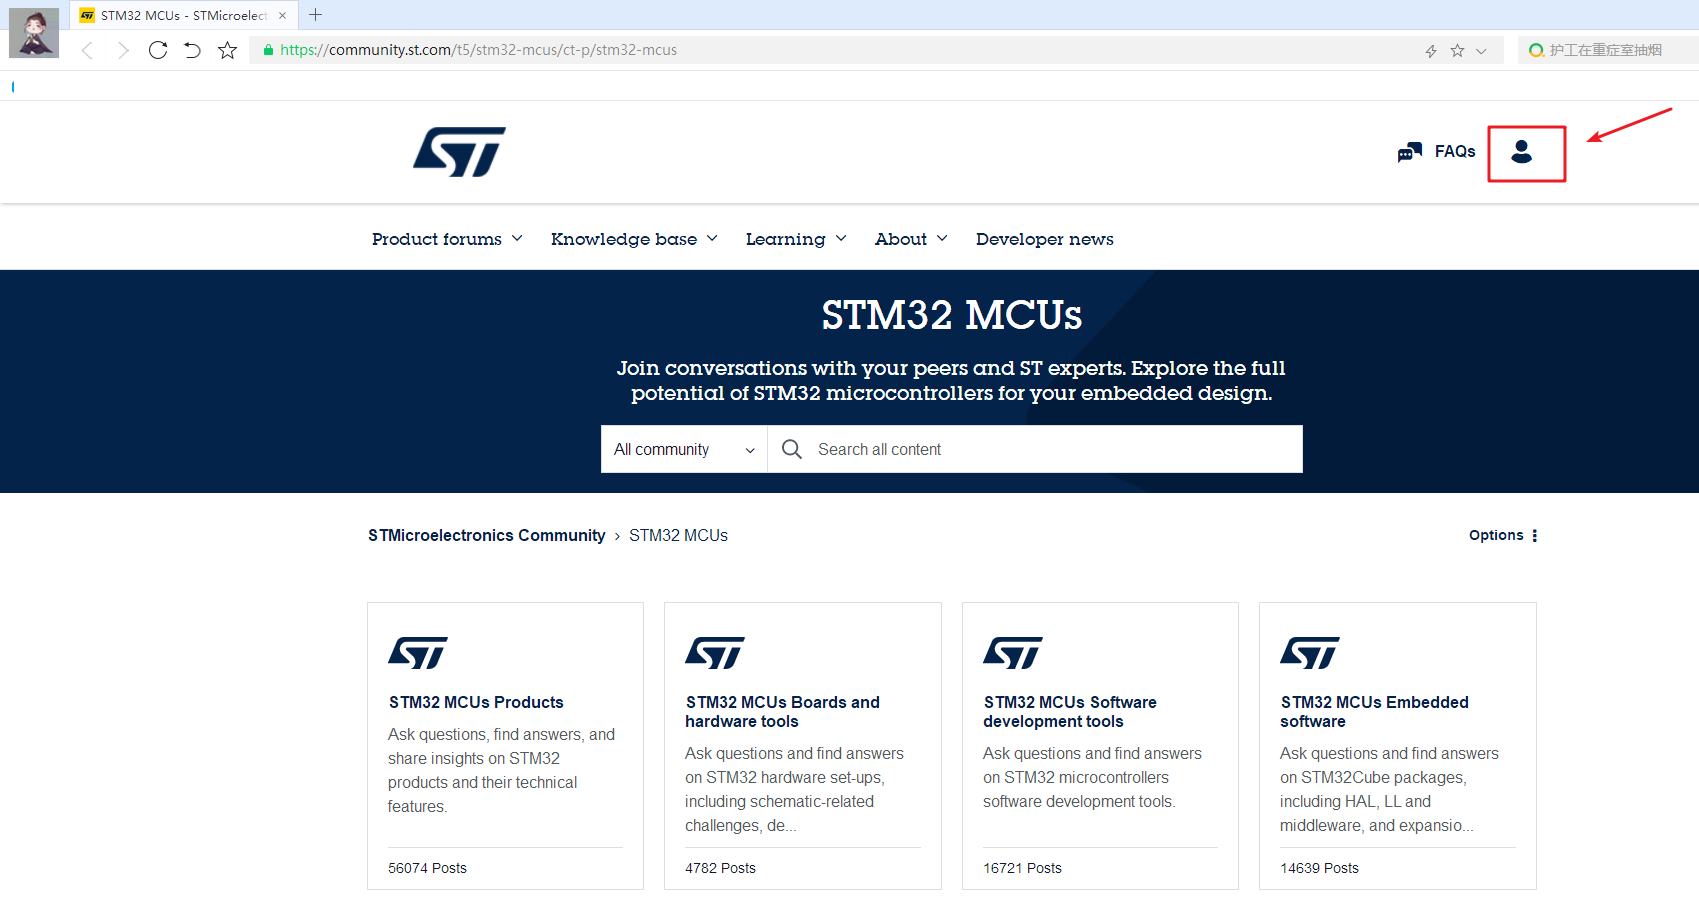Viewport: 1699px width, 901px height.
Task: Expand the Product forums menu
Action: pos(447,239)
